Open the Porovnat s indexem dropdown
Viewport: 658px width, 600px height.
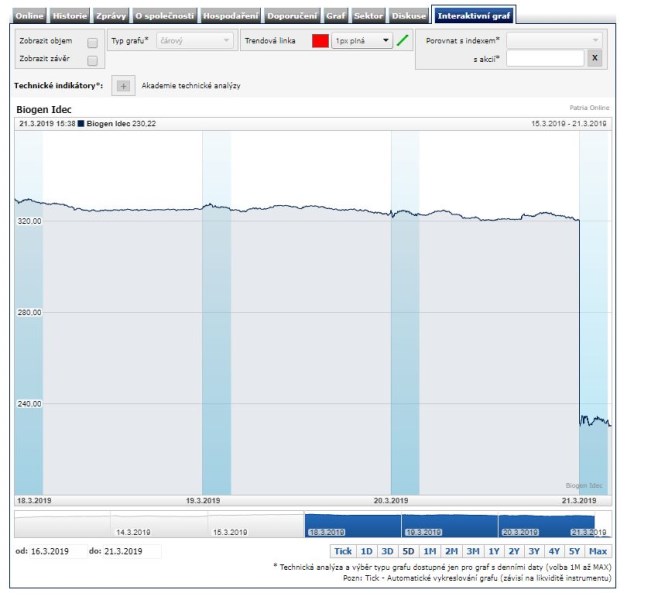[554, 40]
